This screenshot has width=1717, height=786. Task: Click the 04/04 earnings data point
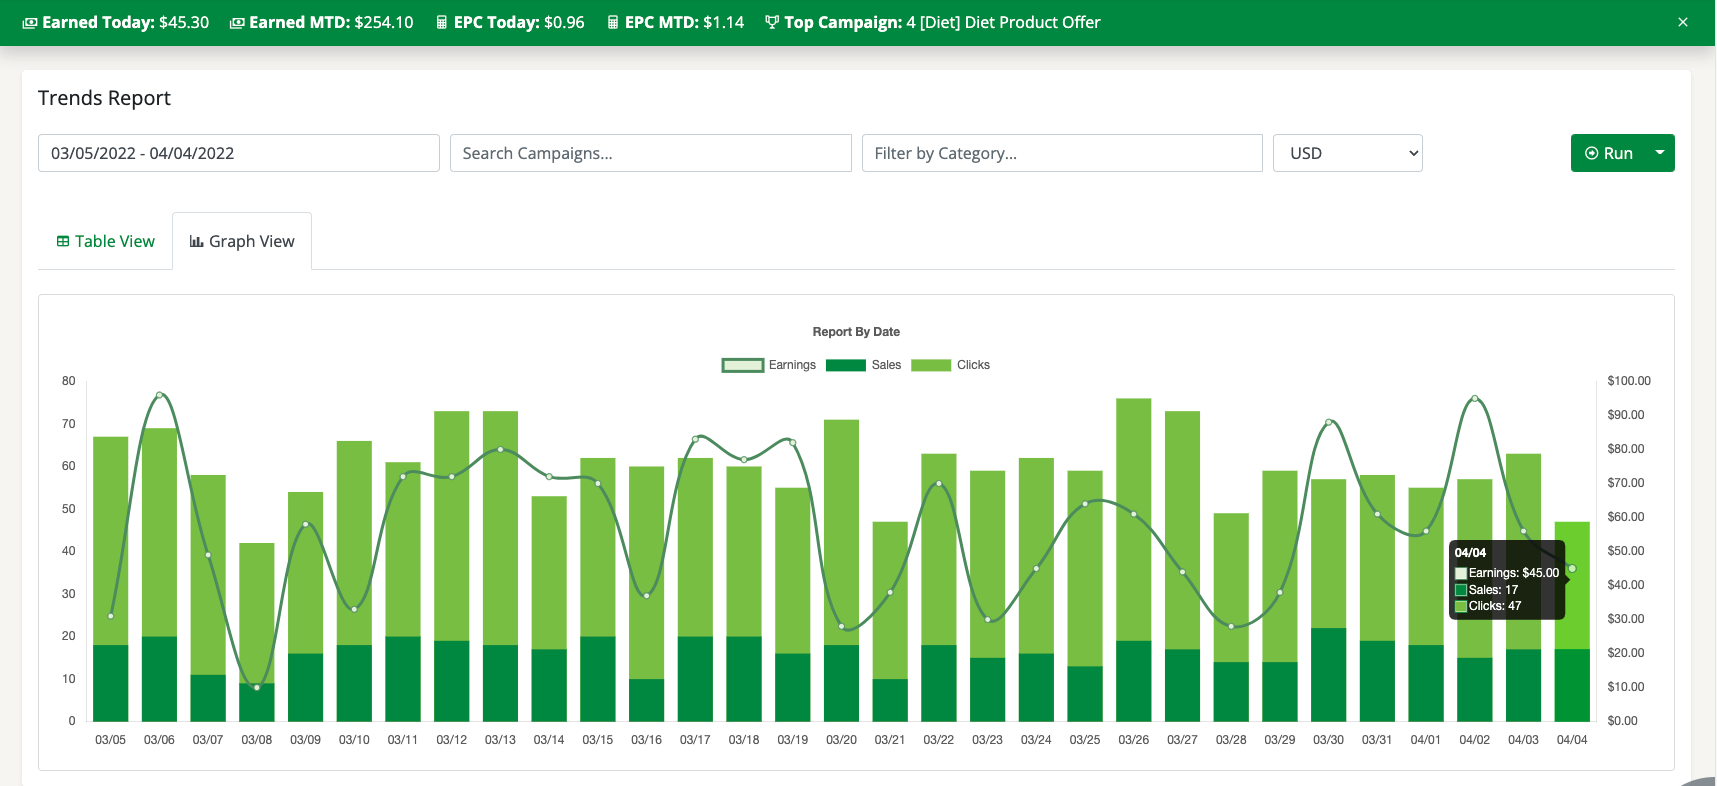(1572, 569)
